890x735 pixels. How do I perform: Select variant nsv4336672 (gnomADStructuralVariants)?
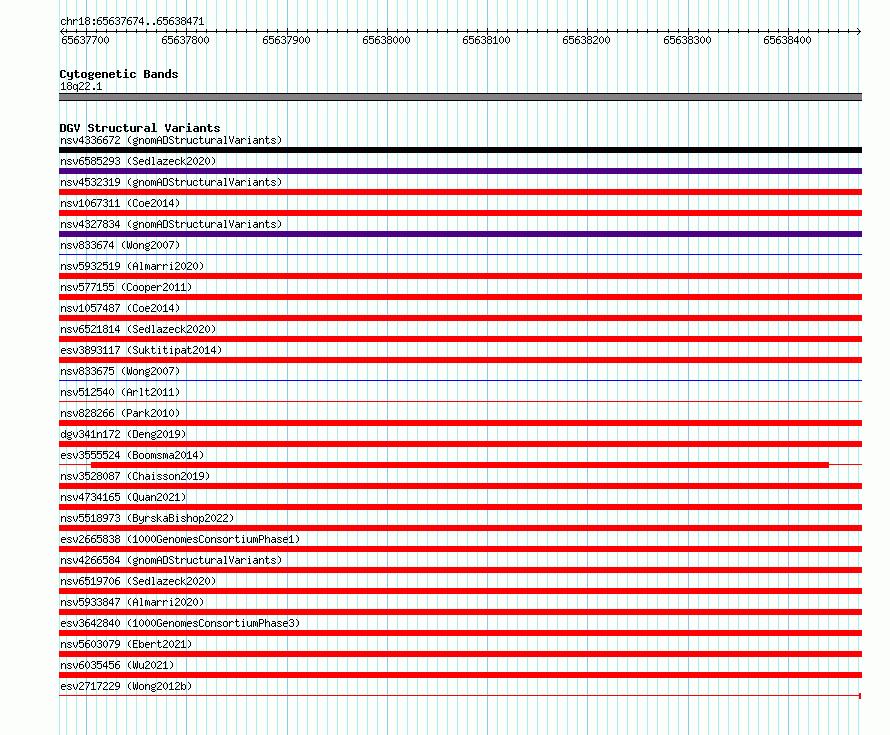pos(171,140)
